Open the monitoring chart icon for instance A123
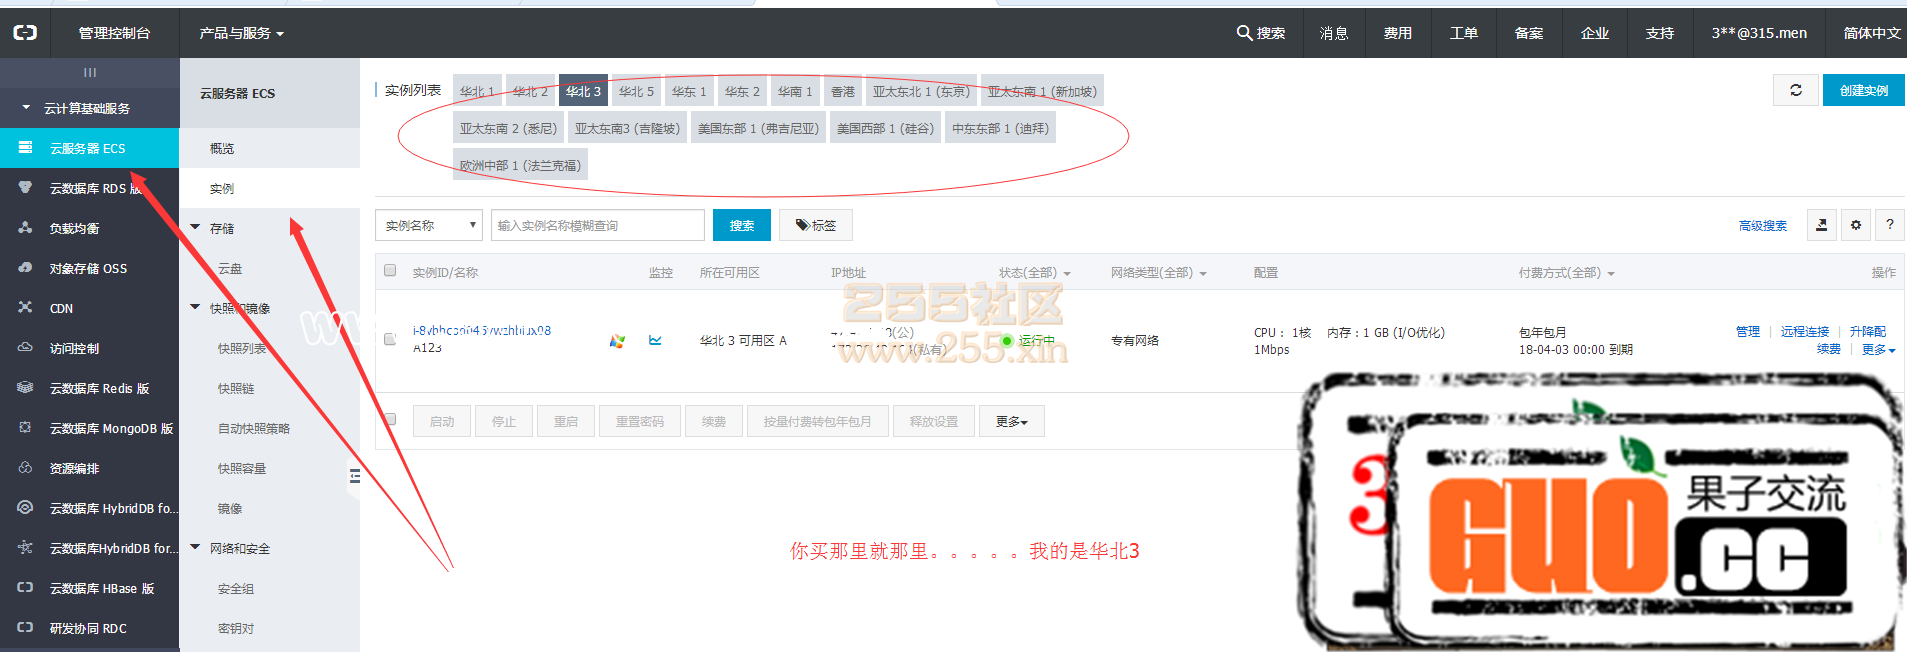 click(655, 341)
